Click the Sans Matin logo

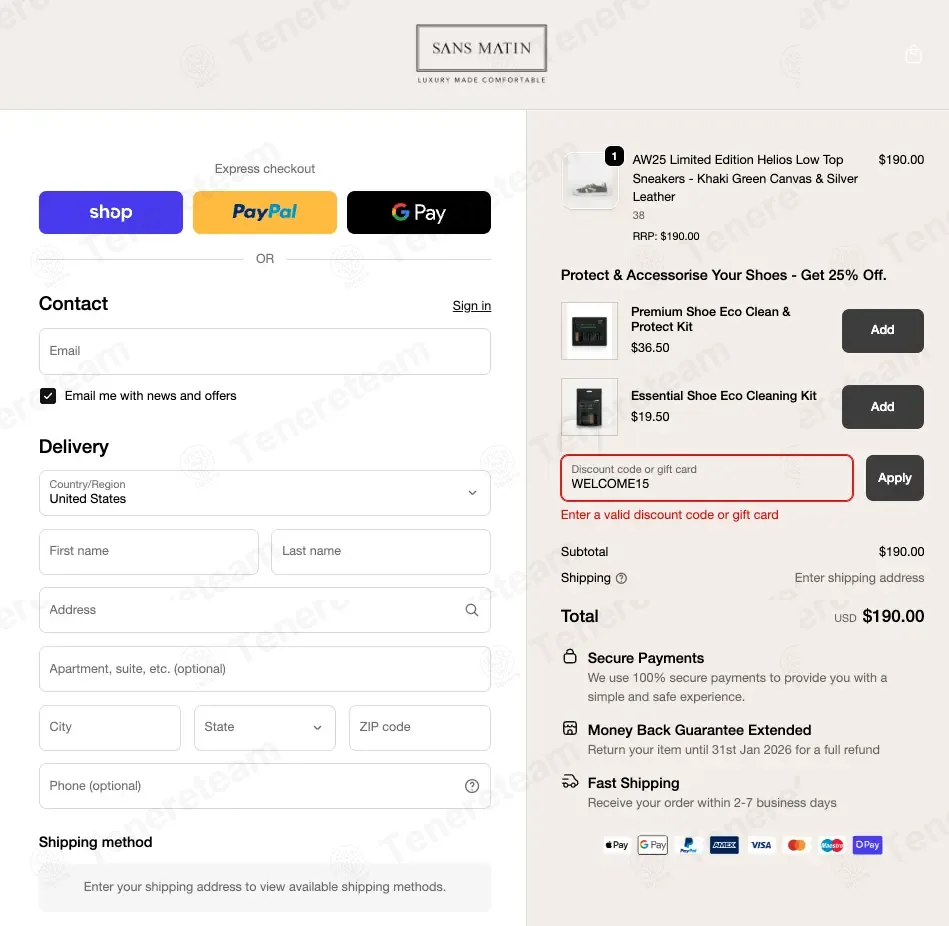pos(481,54)
